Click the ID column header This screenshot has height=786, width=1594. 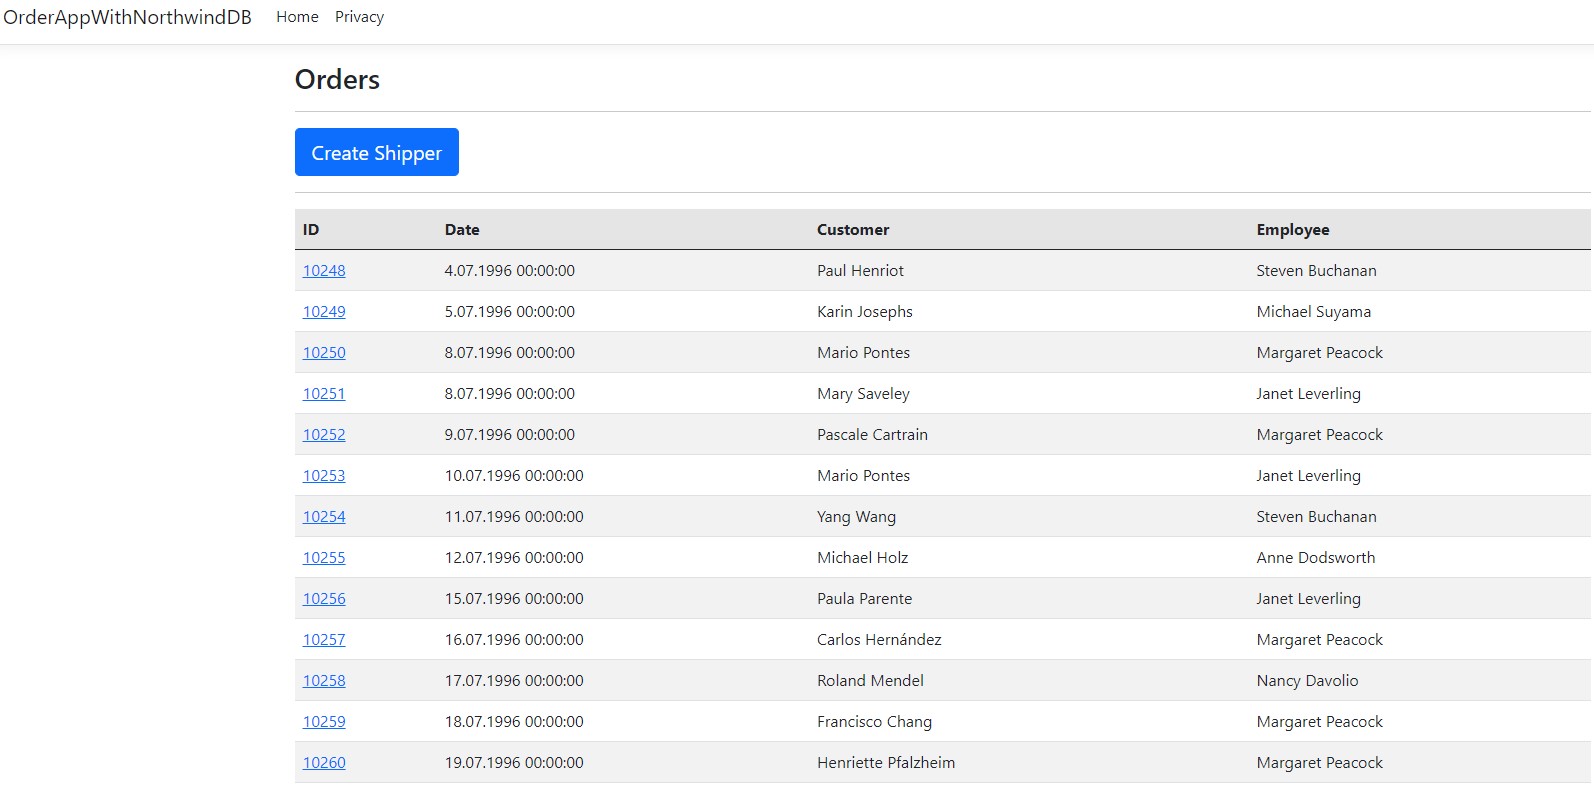tap(311, 230)
